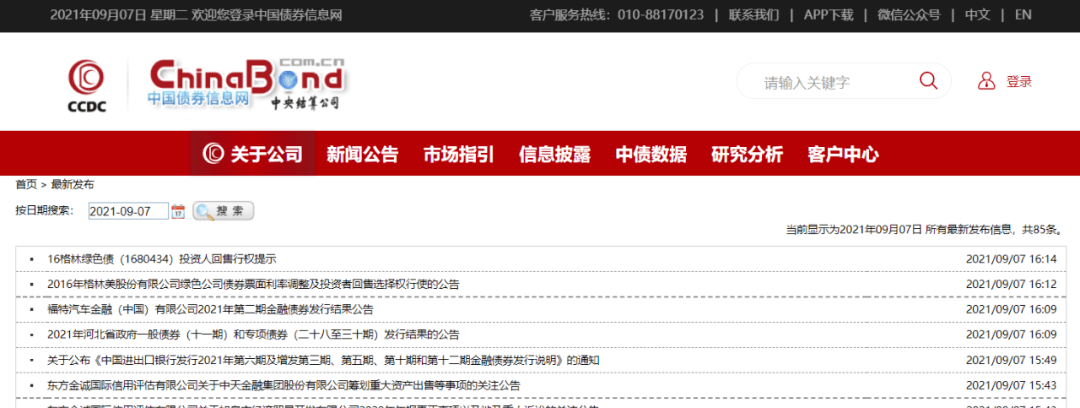The image size is (1080, 408).
Task: Click 最新发布 breadcrumb text
Action: tap(72, 184)
